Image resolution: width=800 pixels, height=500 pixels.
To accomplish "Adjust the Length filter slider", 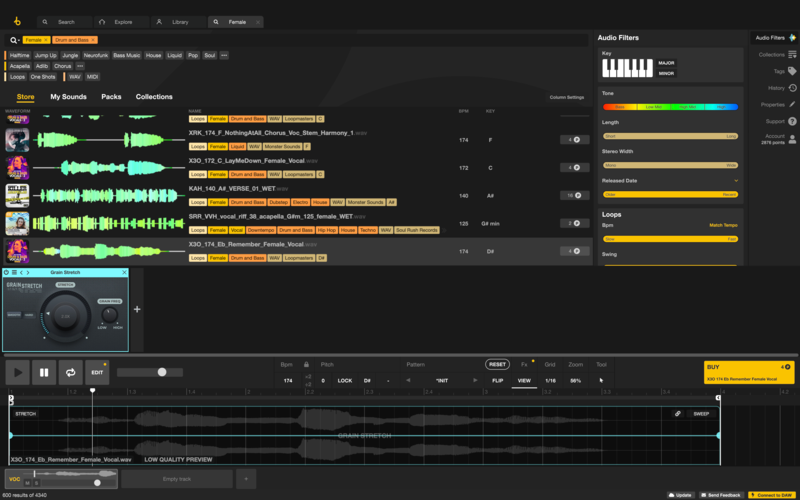I will pyautogui.click(x=670, y=136).
